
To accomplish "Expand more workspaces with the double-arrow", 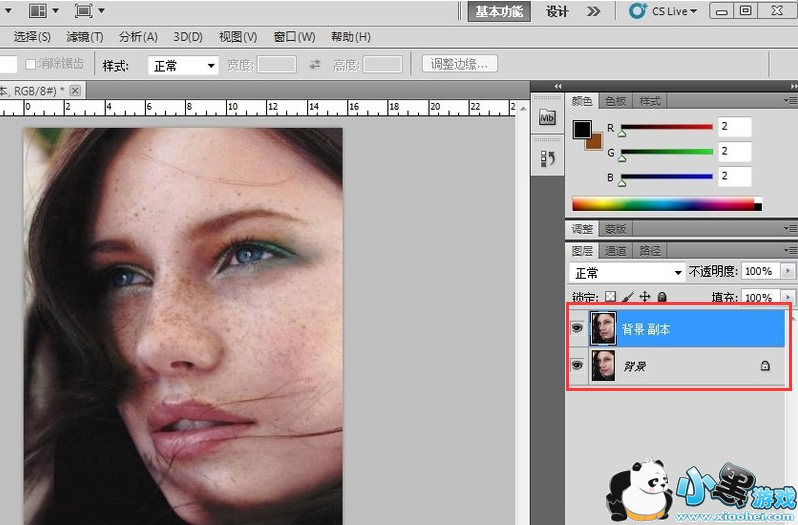I will (x=594, y=11).
